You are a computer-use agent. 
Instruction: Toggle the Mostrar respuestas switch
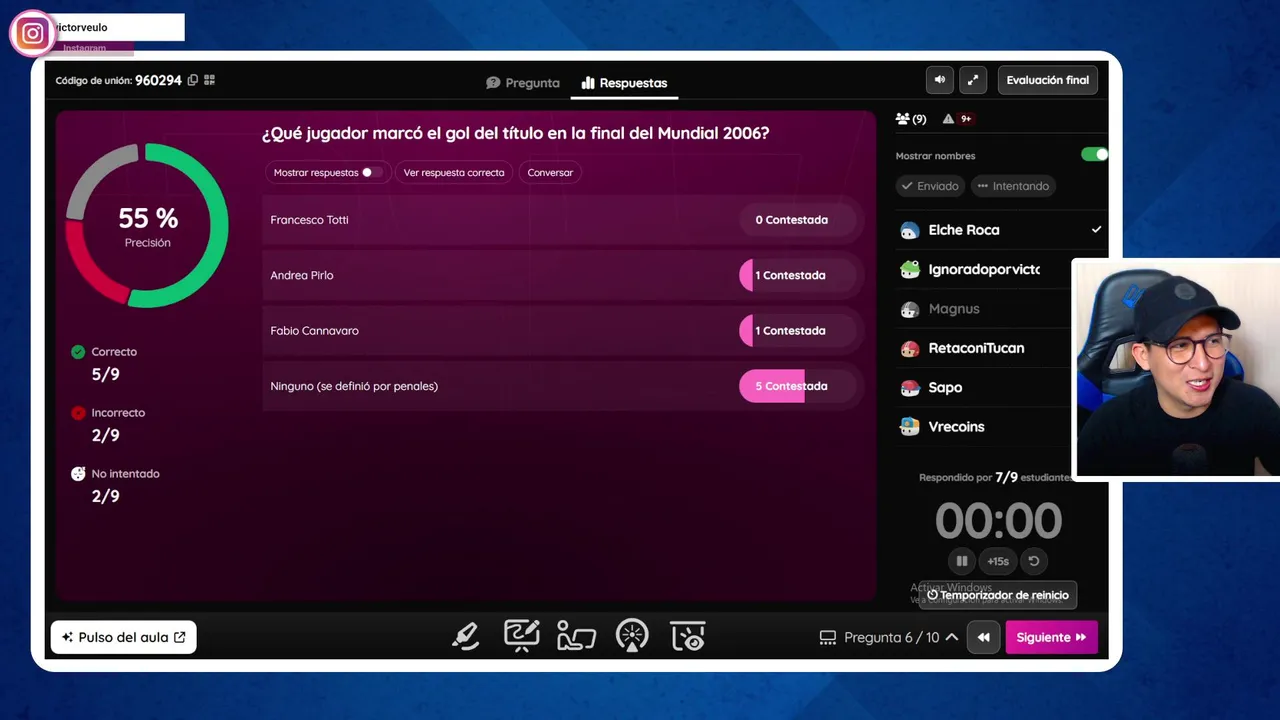coord(372,172)
